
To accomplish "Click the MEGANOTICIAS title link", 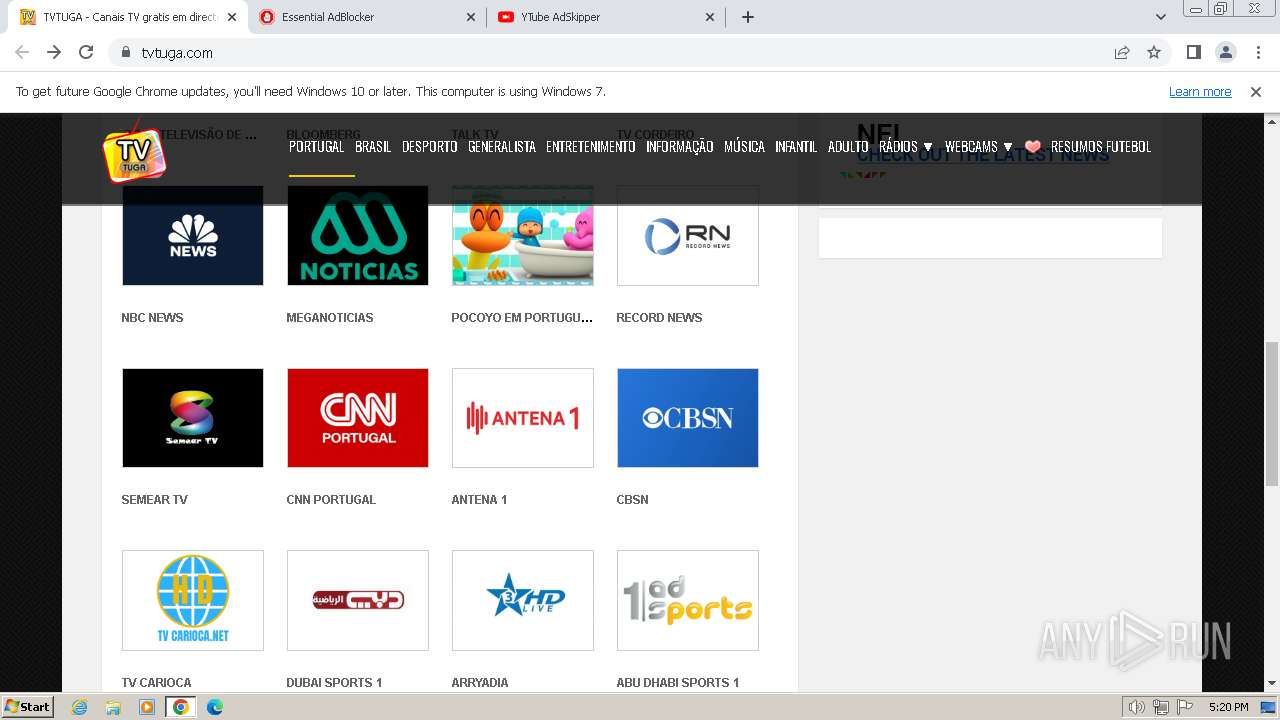I will pos(330,318).
